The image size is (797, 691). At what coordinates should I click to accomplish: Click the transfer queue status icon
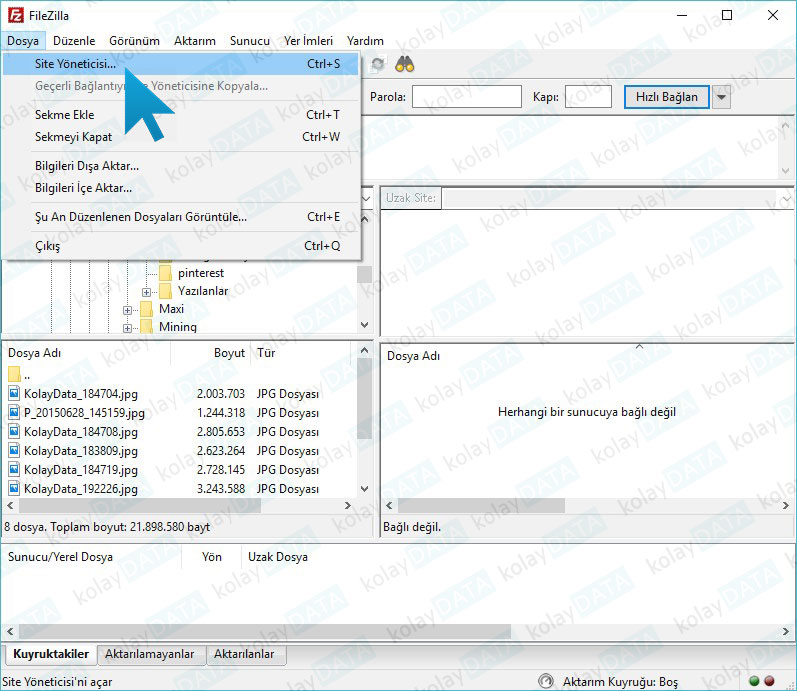[x=545, y=681]
